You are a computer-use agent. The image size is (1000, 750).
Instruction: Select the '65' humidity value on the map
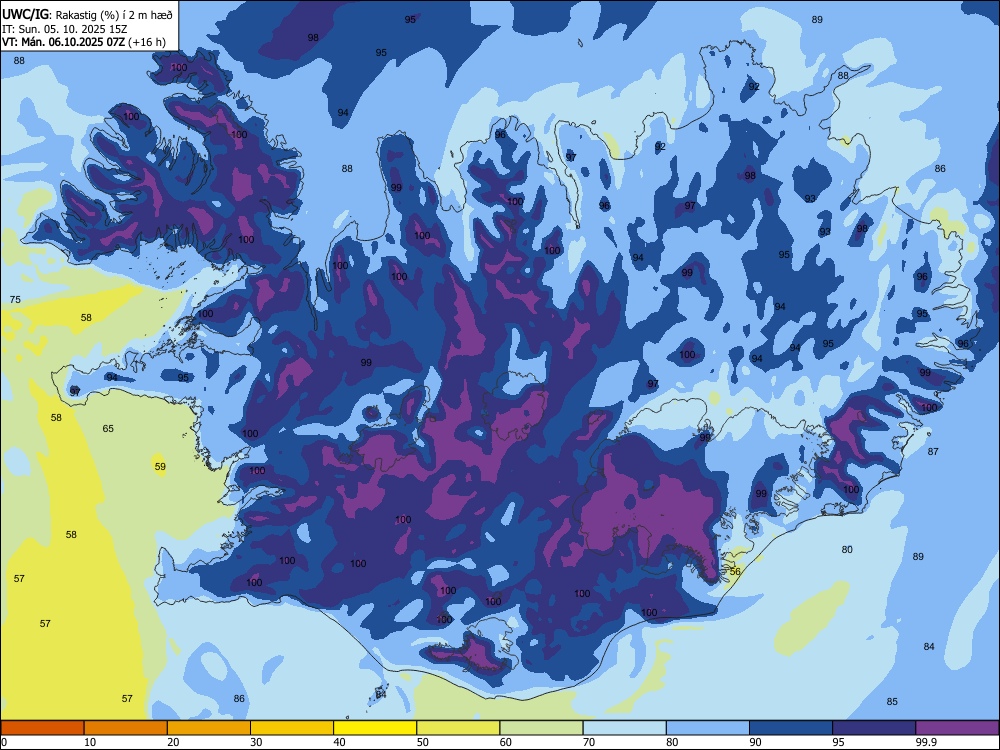(x=108, y=429)
